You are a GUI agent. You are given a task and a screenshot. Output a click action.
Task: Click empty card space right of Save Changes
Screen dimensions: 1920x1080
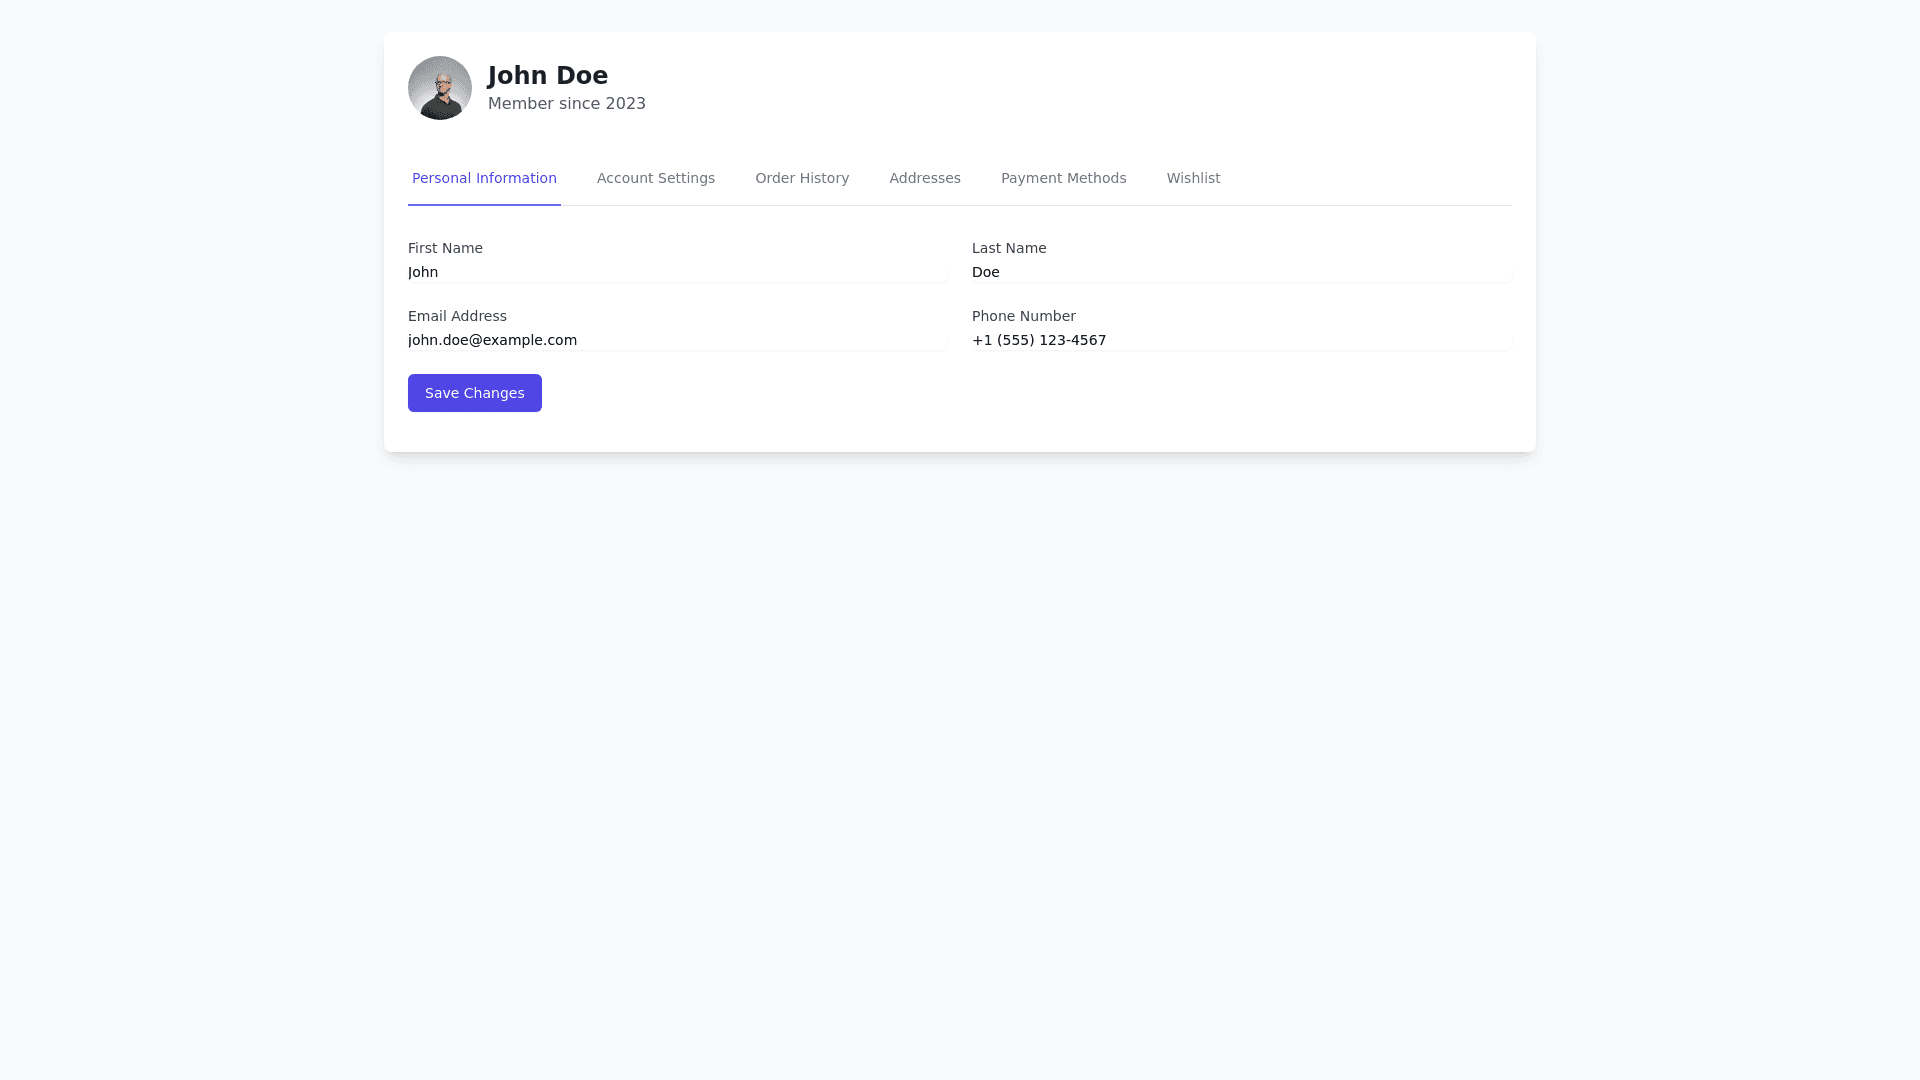tap(1000, 394)
